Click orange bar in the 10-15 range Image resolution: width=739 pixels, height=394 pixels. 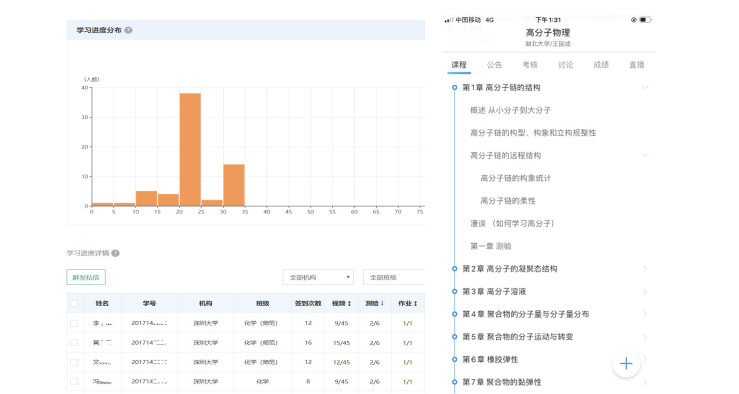[x=146, y=198]
